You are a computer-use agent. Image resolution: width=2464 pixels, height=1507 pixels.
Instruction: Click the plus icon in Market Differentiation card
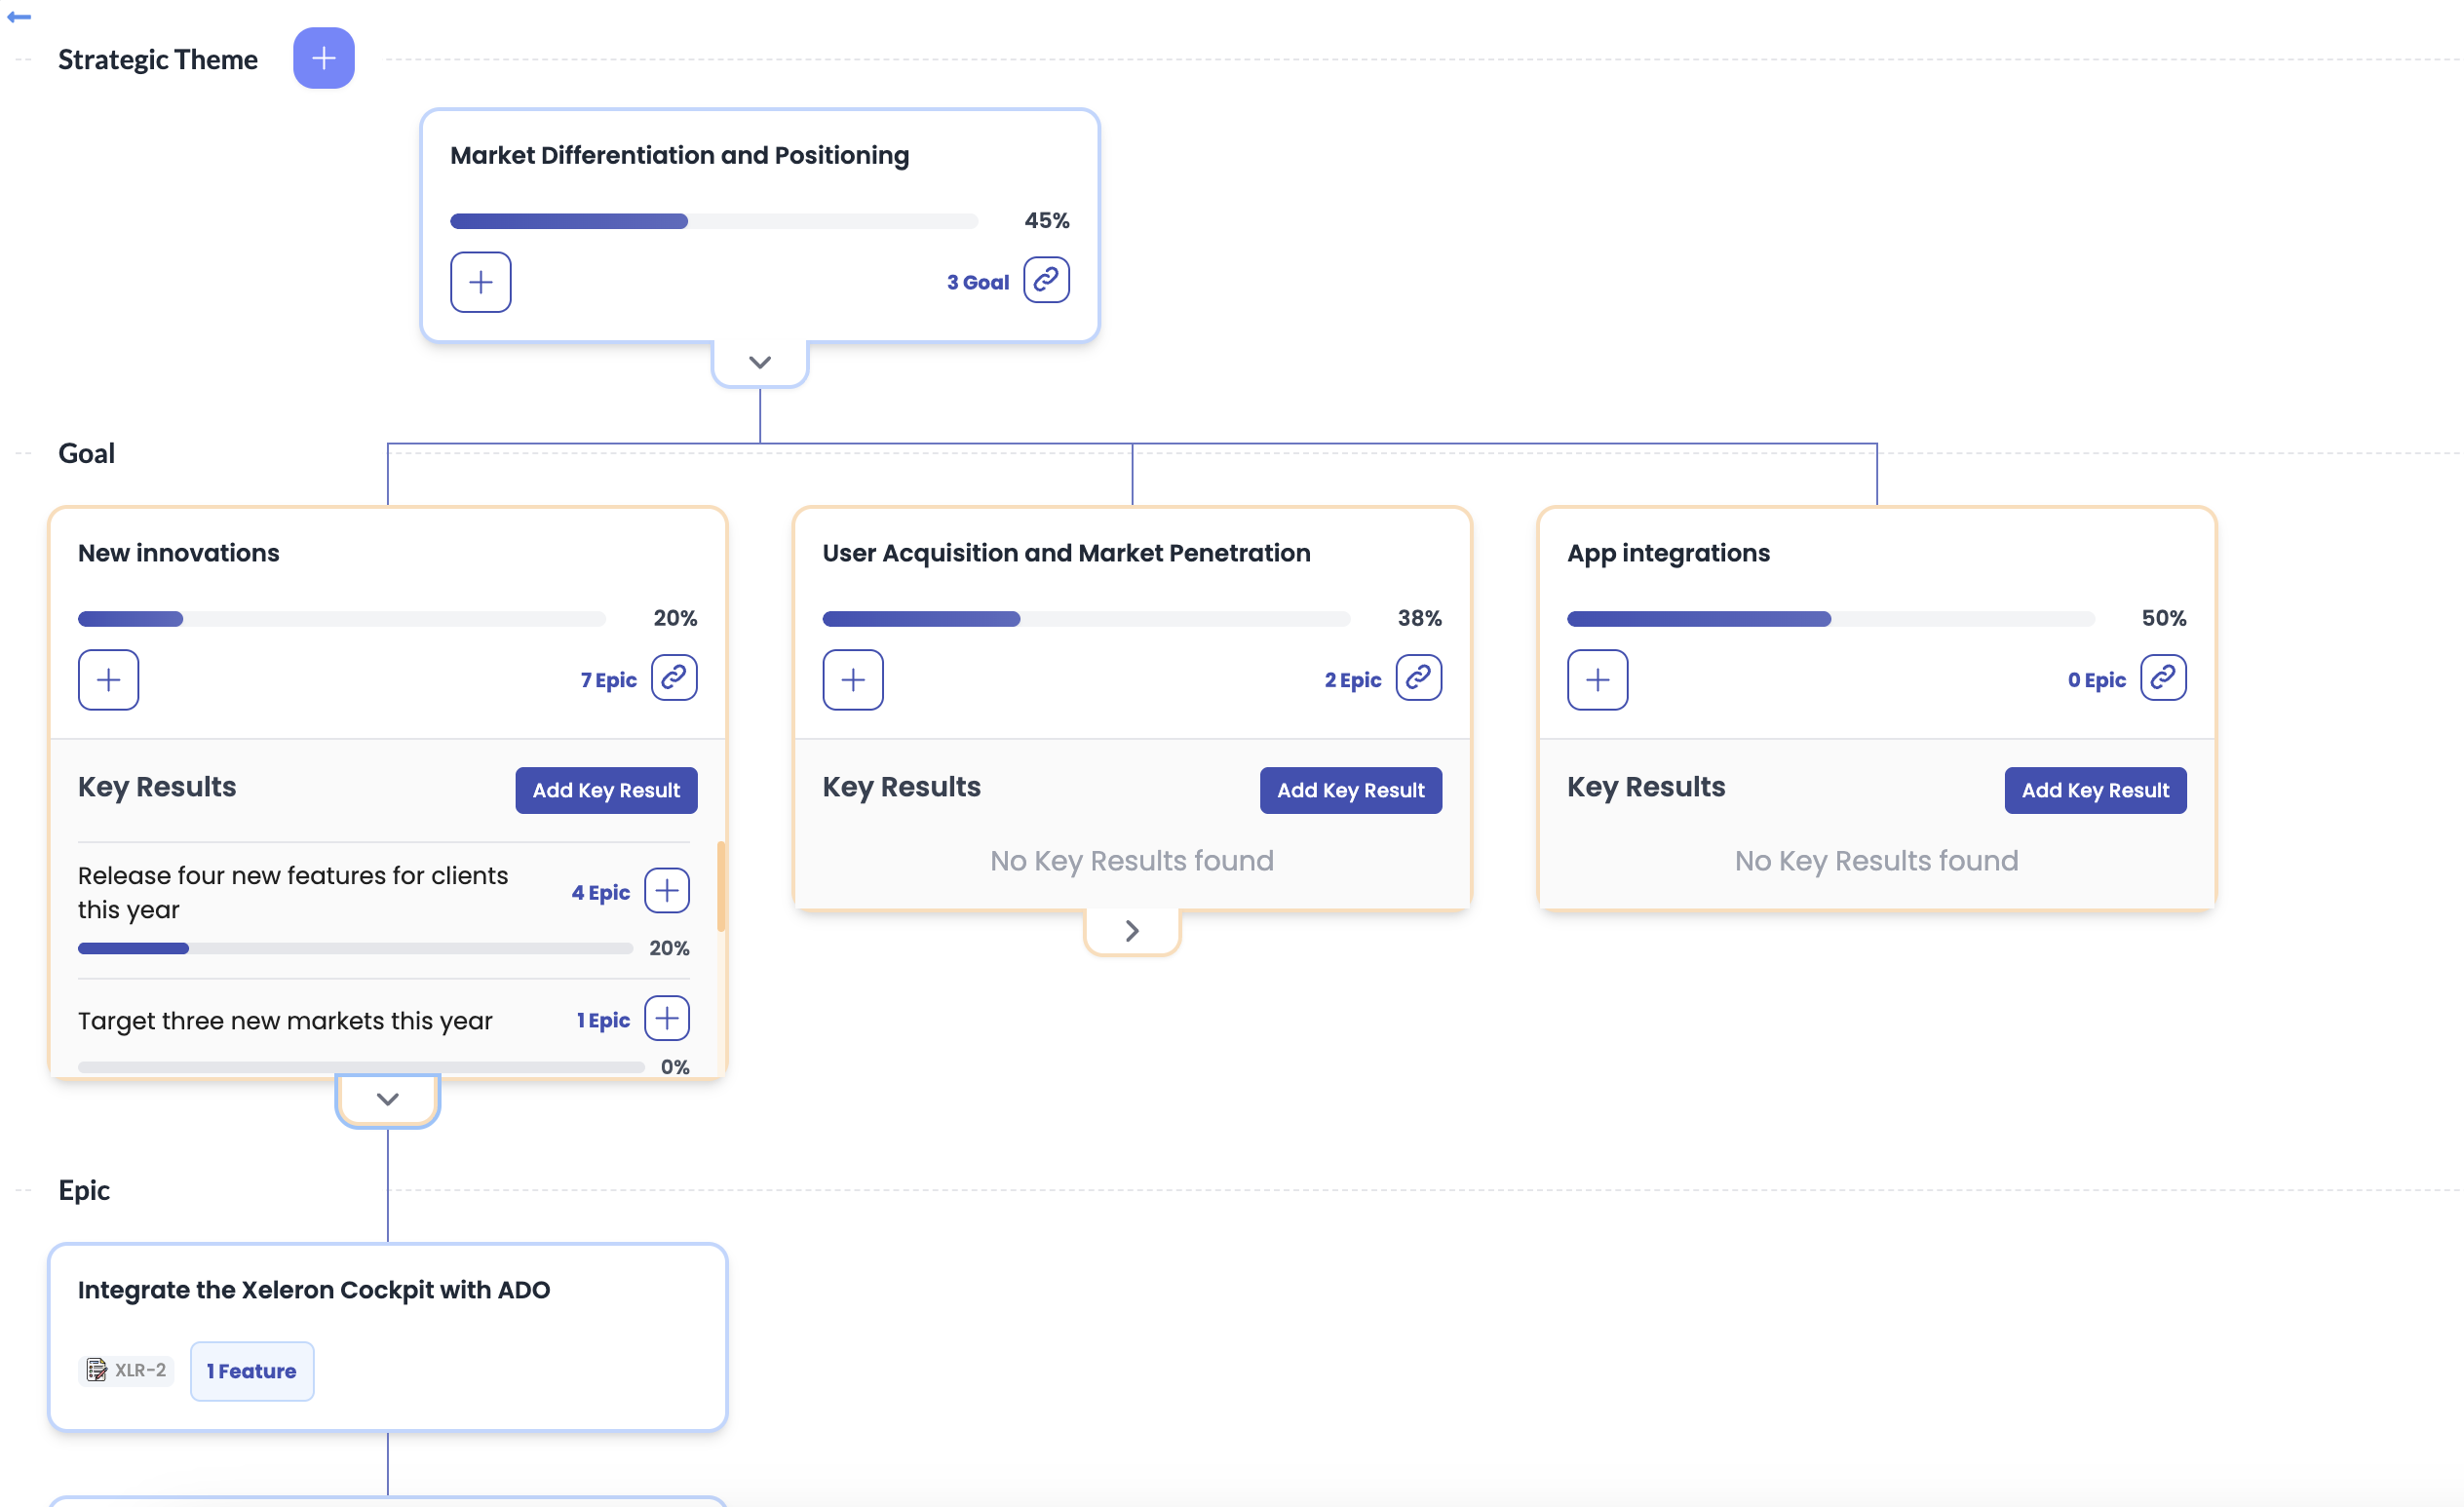coord(480,282)
